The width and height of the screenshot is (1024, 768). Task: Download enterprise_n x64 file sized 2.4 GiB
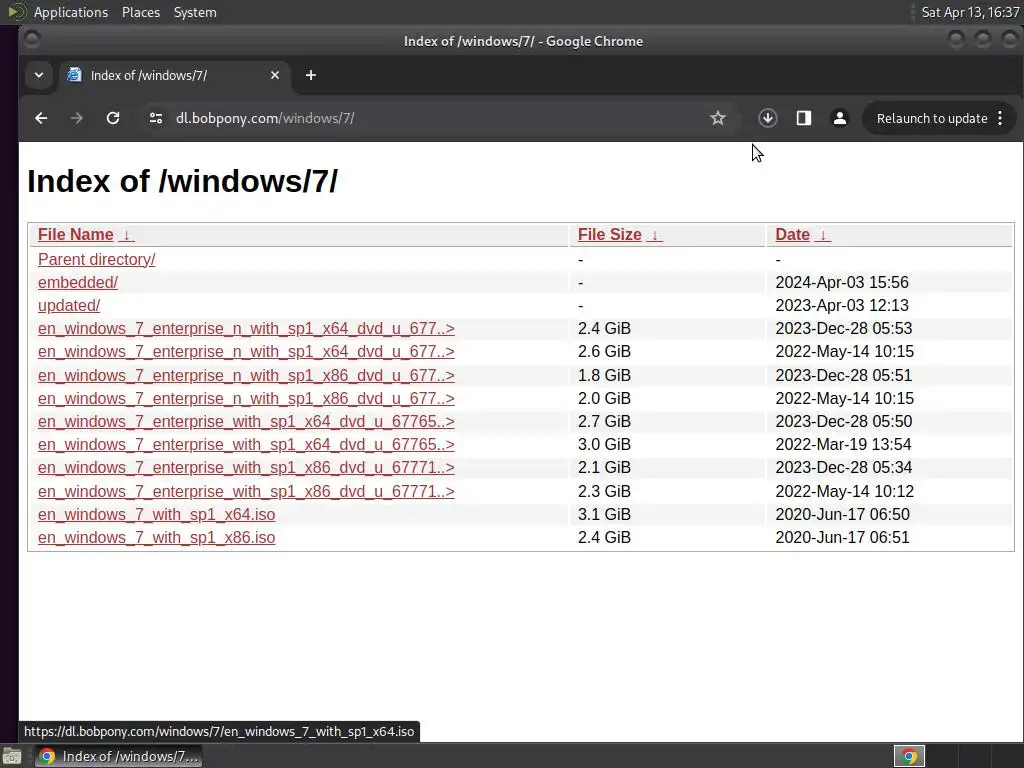[x=246, y=328]
